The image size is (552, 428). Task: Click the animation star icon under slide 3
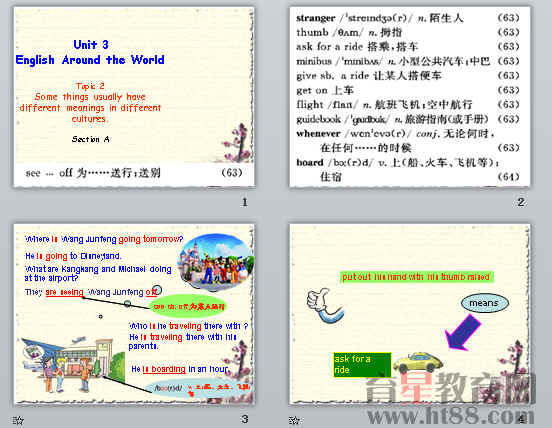(18, 420)
